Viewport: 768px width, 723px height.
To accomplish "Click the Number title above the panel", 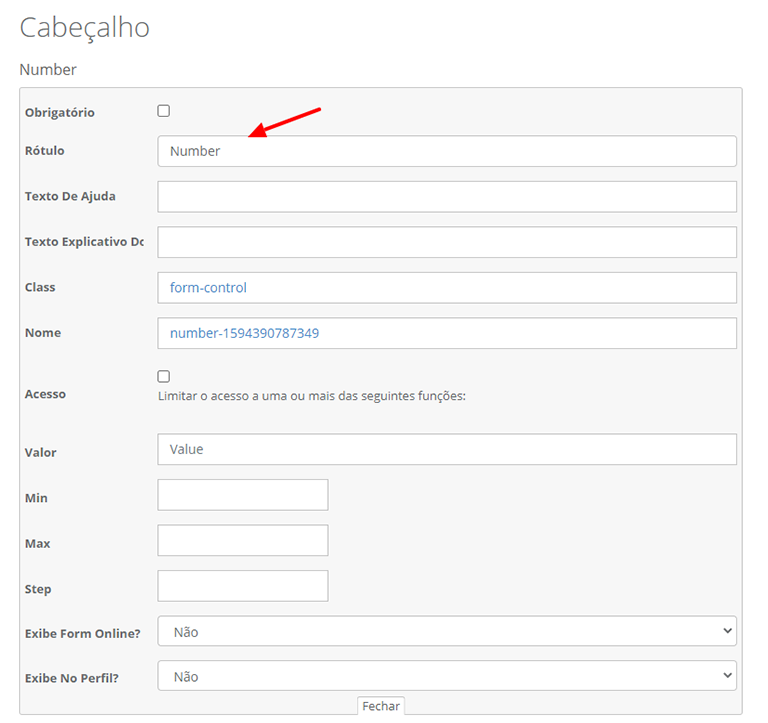I will click(x=48, y=70).
